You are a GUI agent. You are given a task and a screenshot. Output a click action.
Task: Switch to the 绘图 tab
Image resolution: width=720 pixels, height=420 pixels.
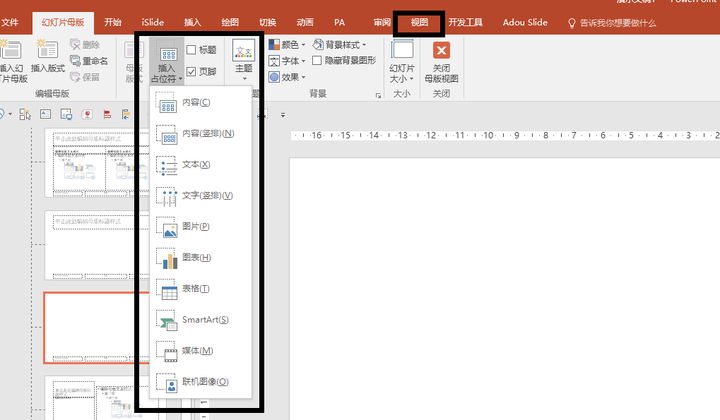coord(230,22)
